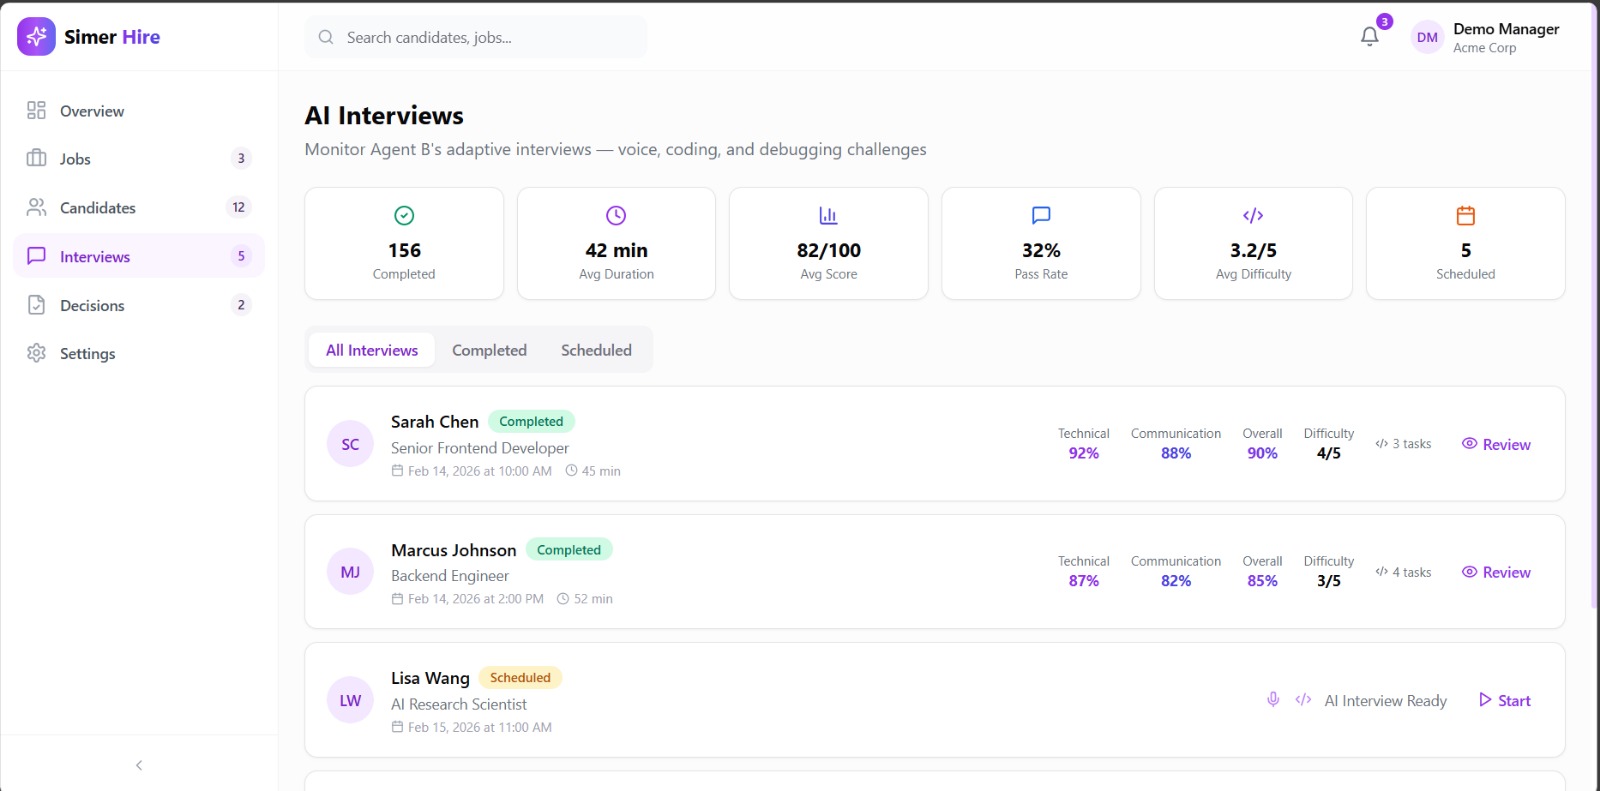Review Marcus Johnson's interview
Viewport: 1600px width, 791px height.
tap(1496, 572)
